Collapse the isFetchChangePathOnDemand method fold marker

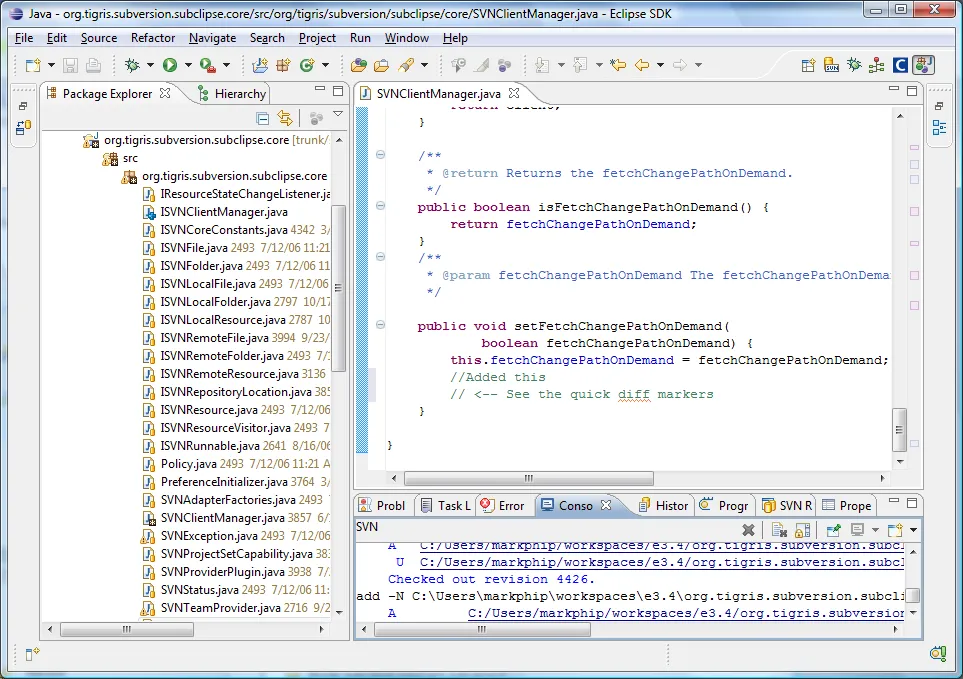click(380, 205)
